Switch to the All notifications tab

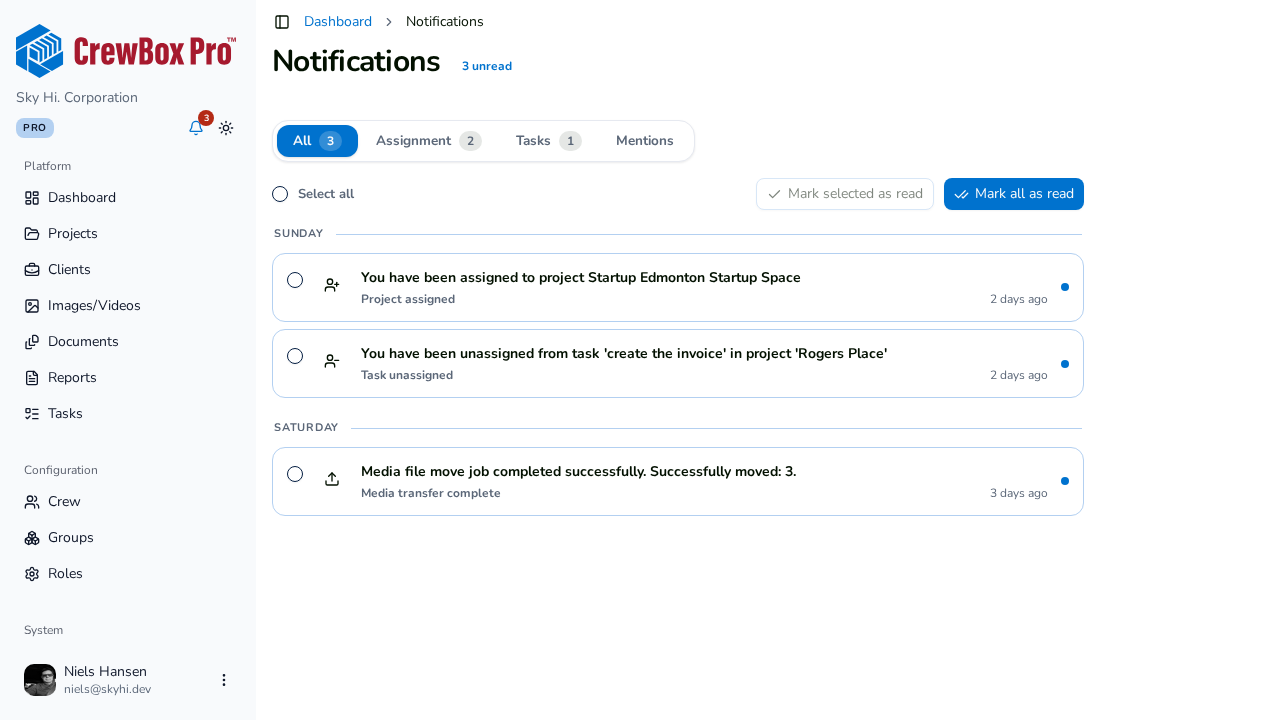click(x=317, y=141)
